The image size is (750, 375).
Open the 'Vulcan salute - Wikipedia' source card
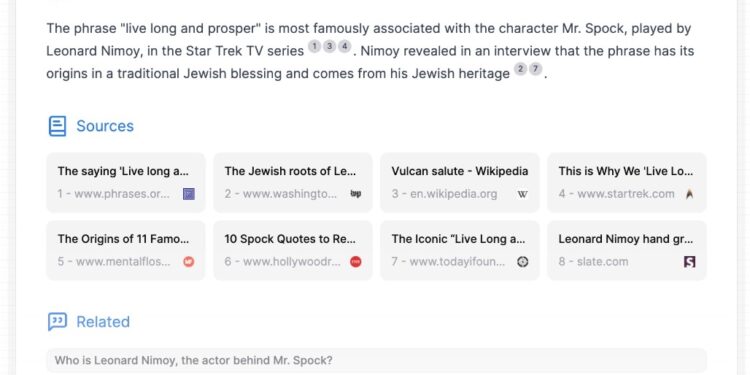pos(460,183)
